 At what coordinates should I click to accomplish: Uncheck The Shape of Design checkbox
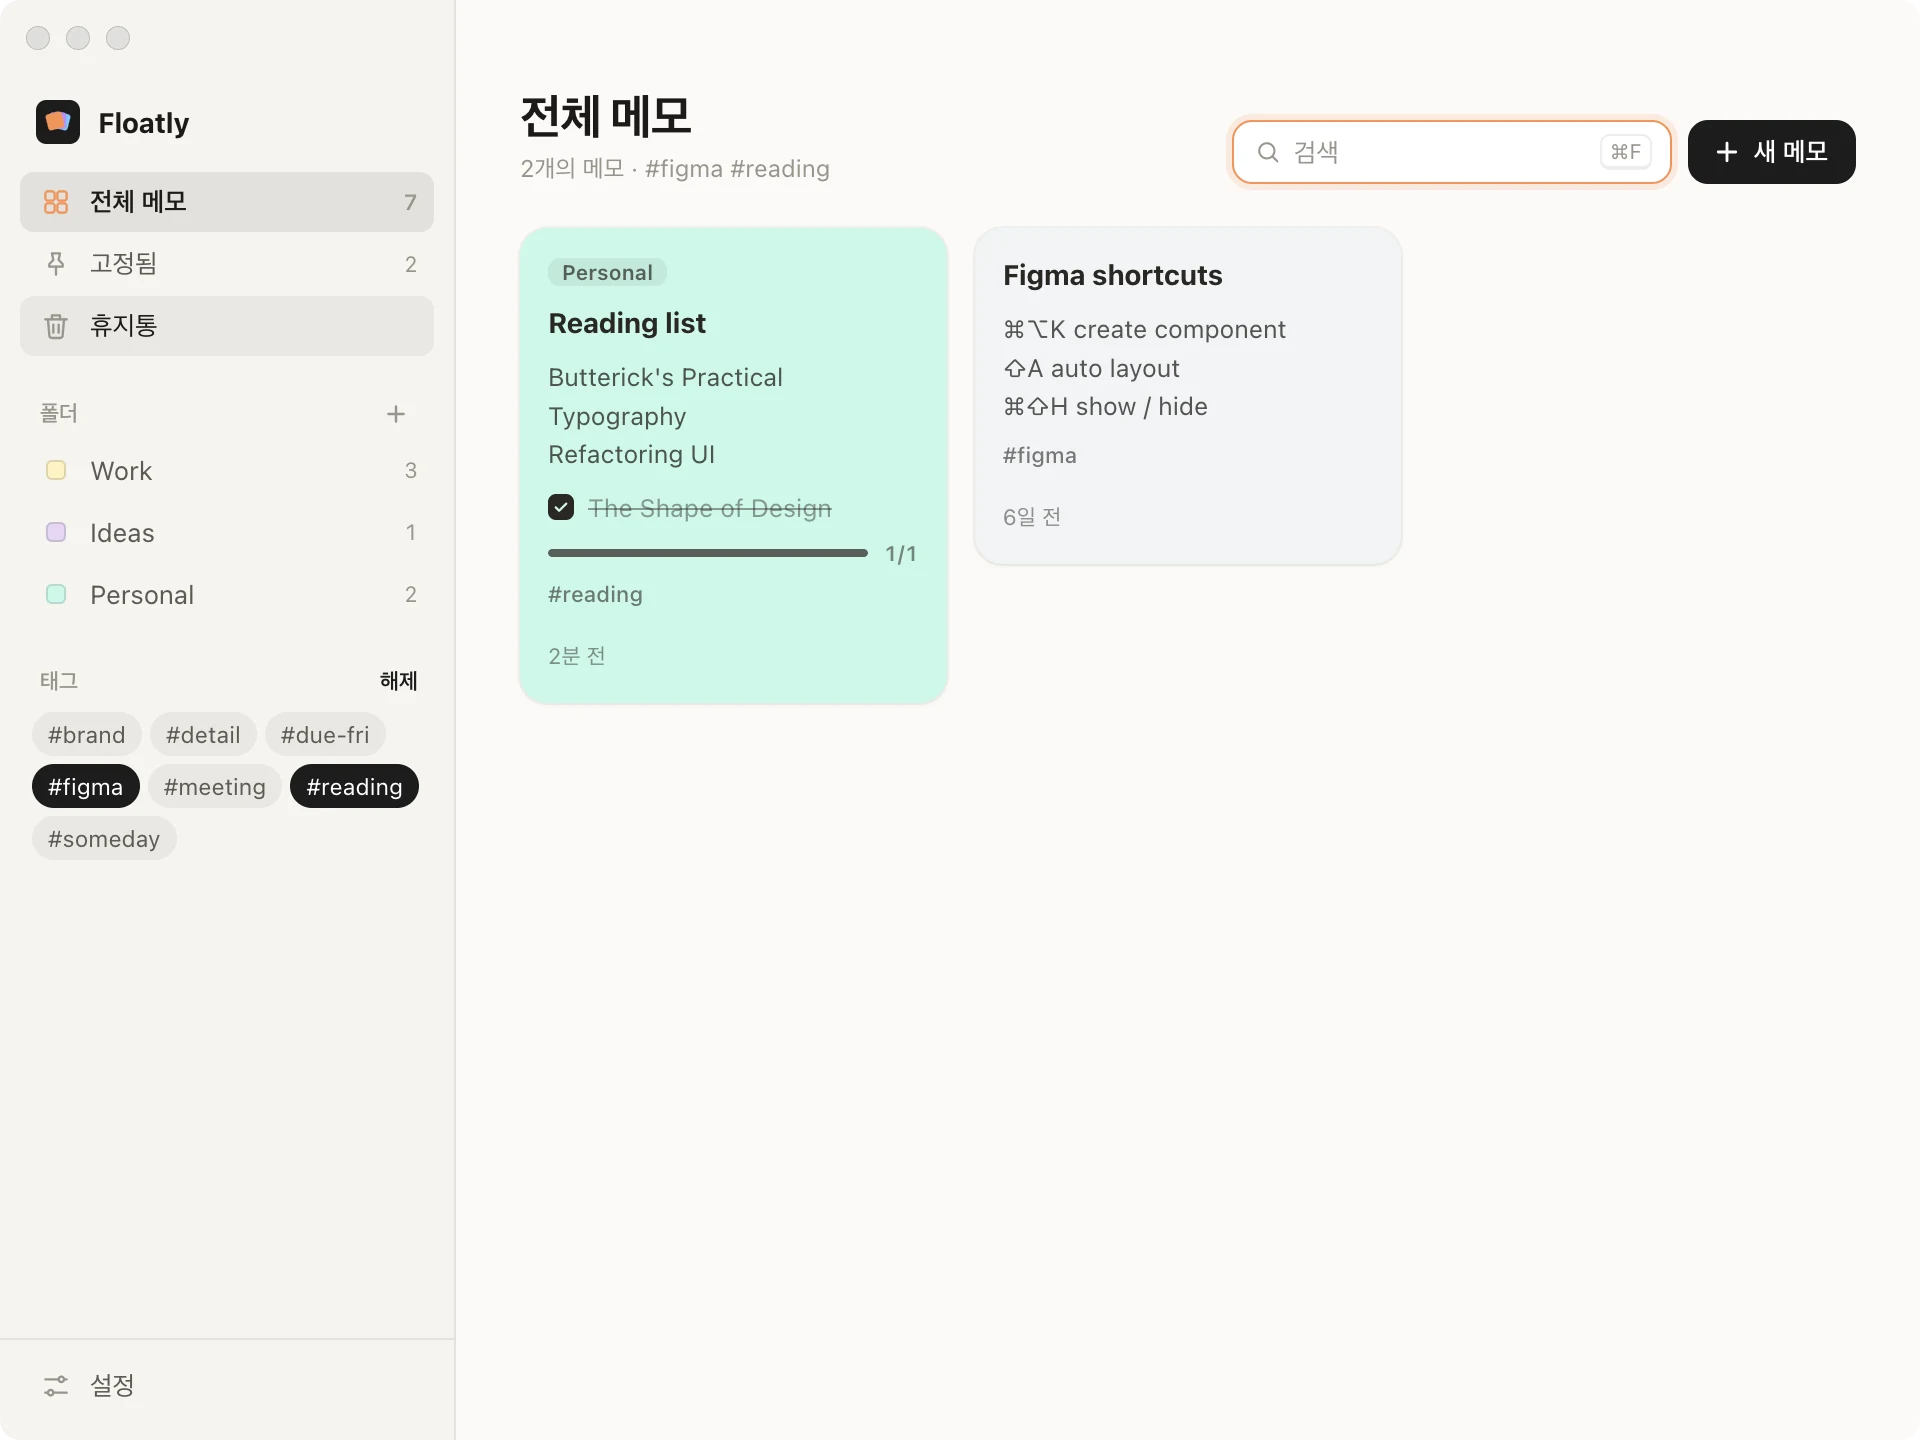pyautogui.click(x=561, y=508)
